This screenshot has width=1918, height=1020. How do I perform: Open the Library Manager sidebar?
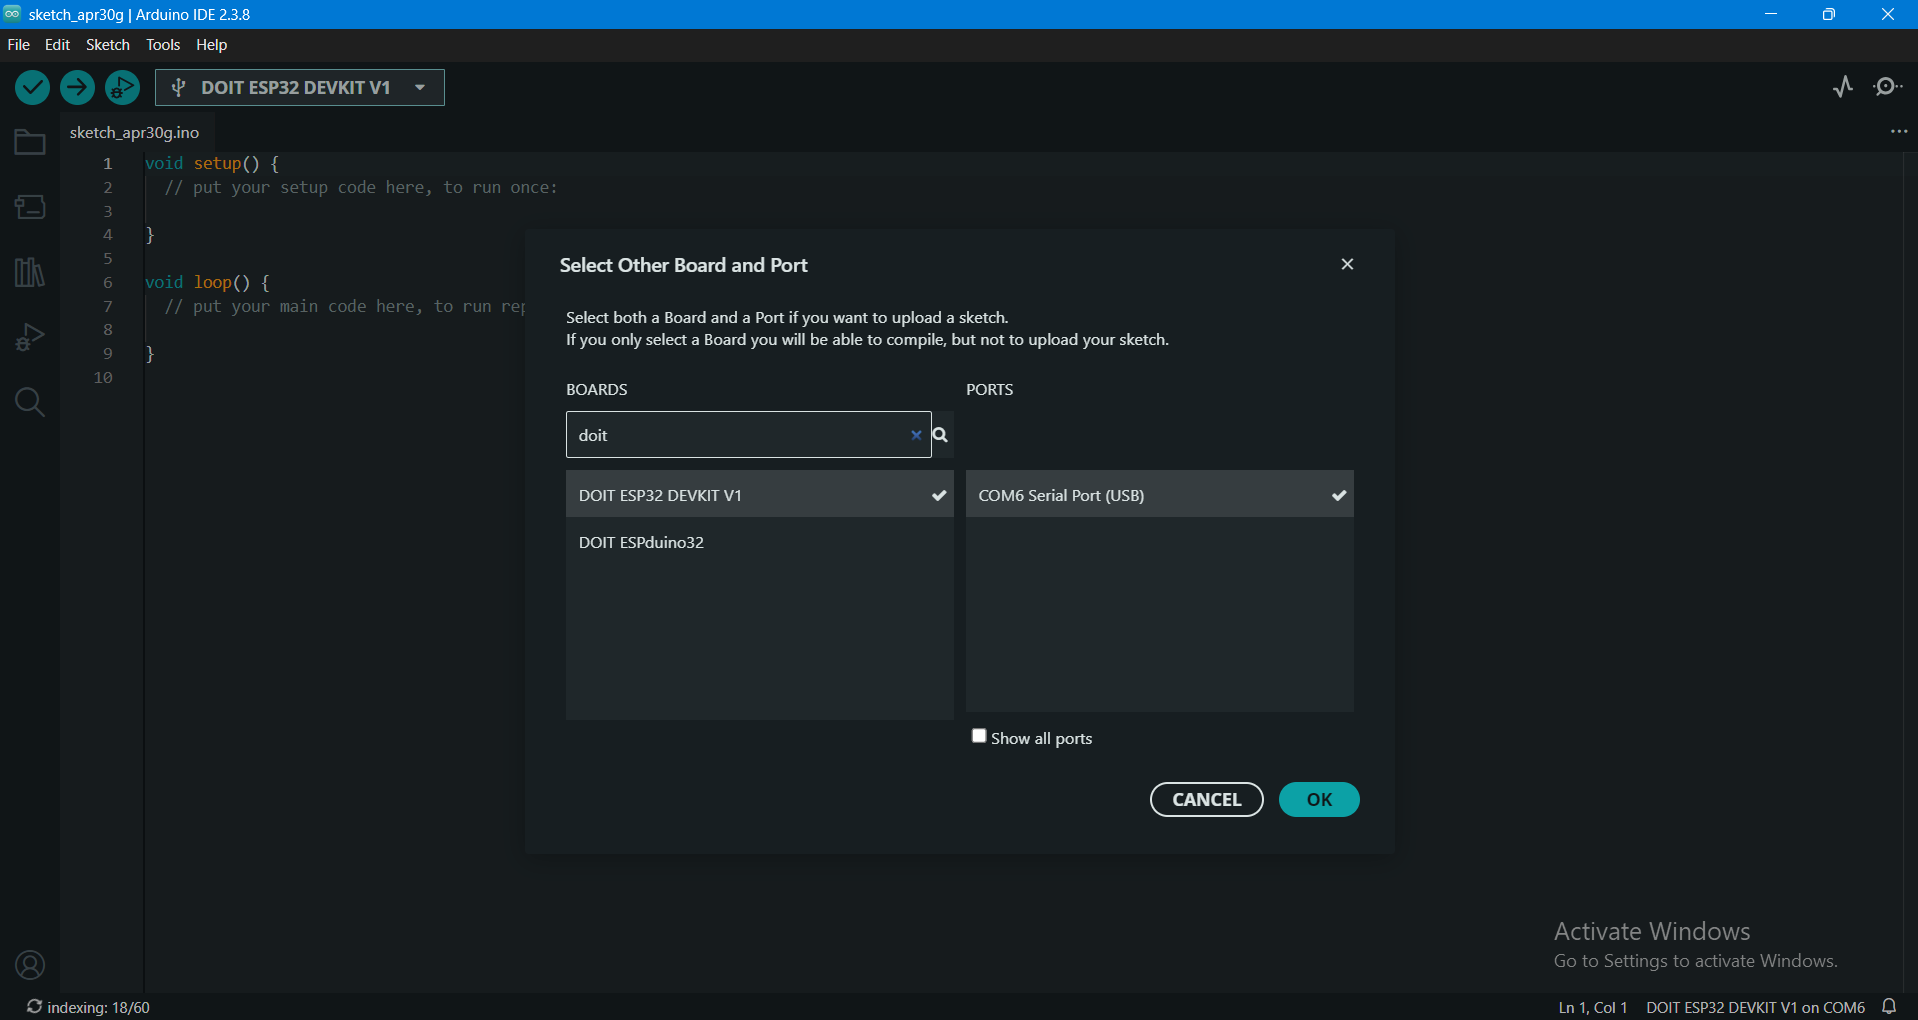(30, 272)
